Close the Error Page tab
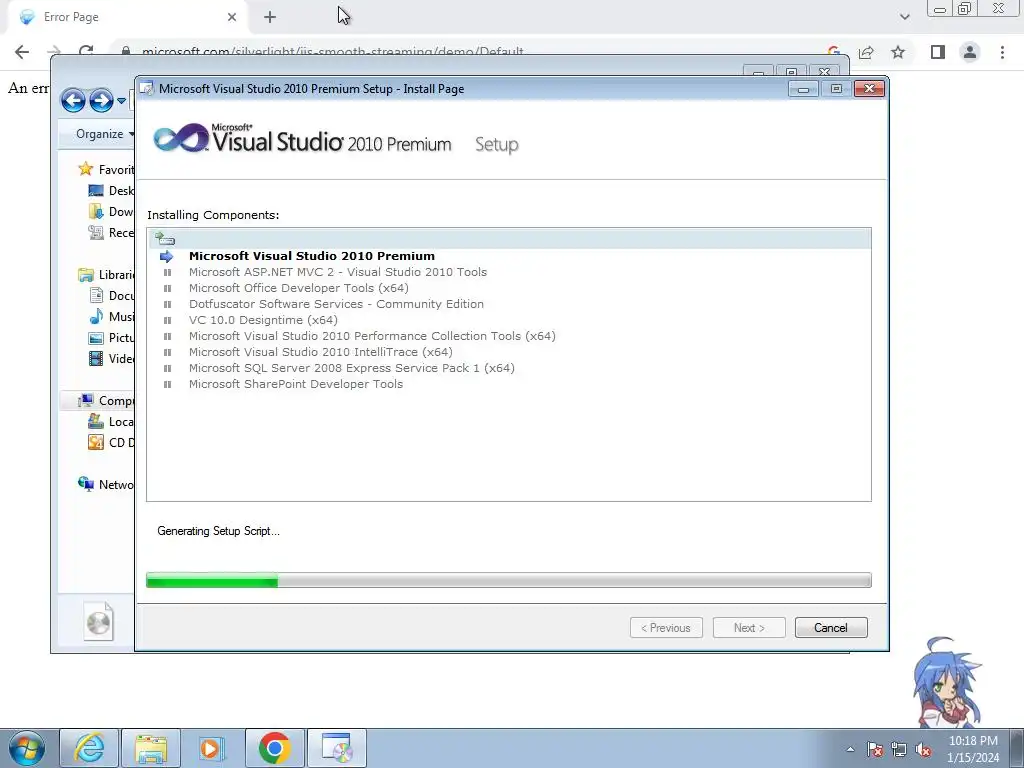 (x=232, y=17)
